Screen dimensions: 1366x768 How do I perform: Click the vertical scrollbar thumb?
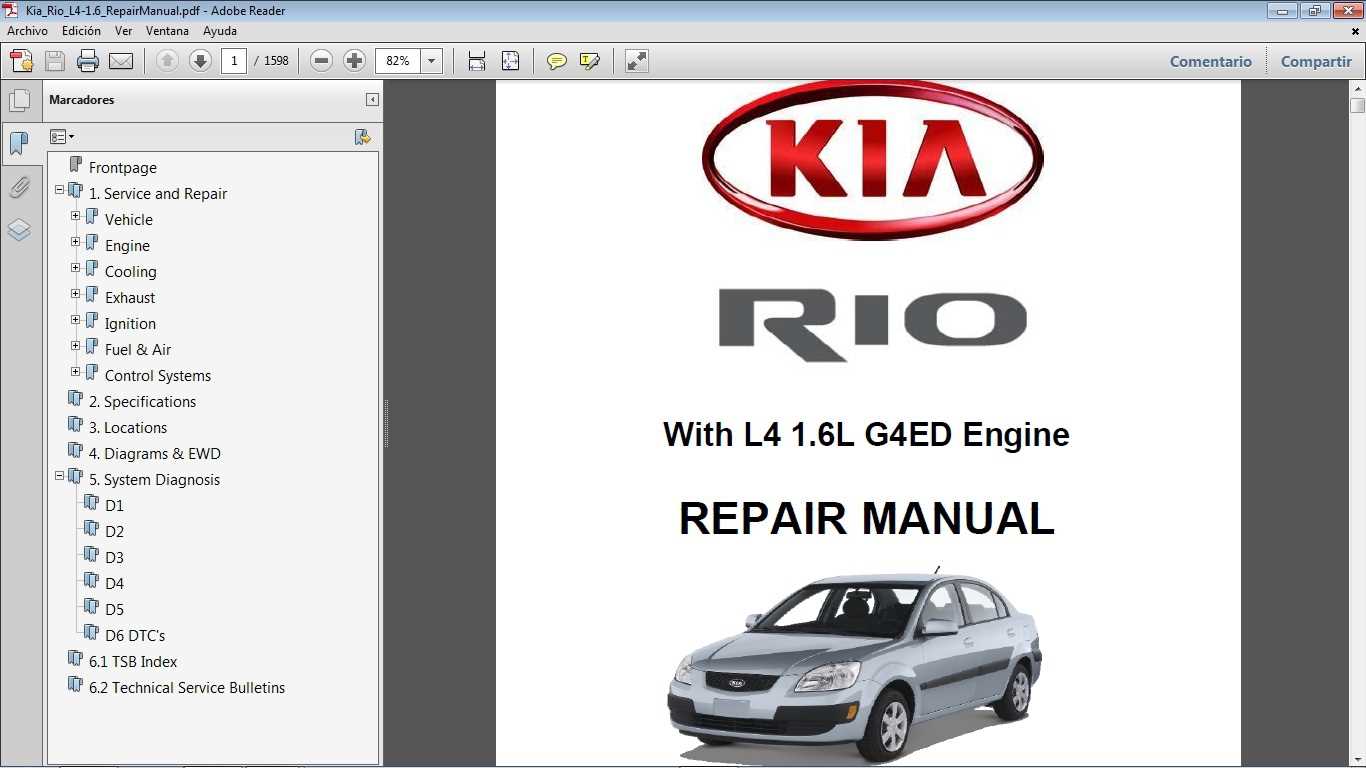pos(1357,105)
